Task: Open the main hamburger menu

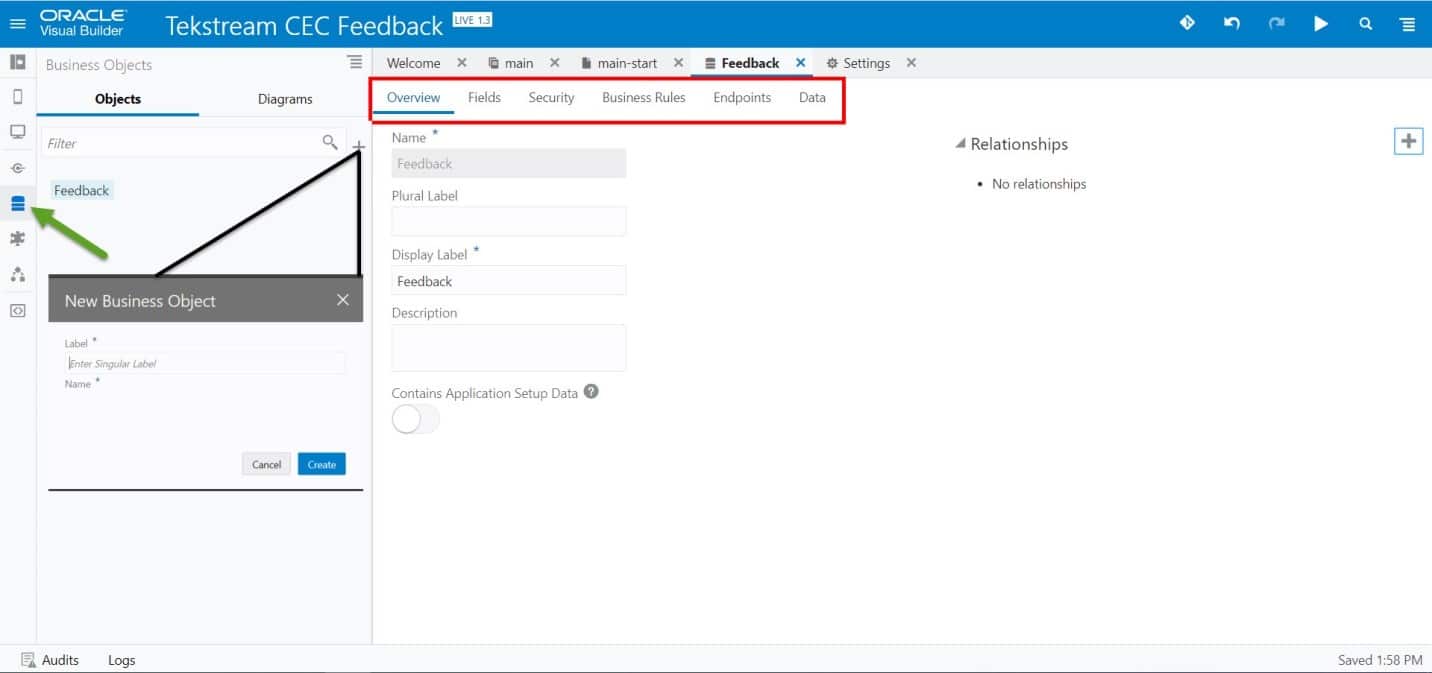Action: click(x=18, y=23)
